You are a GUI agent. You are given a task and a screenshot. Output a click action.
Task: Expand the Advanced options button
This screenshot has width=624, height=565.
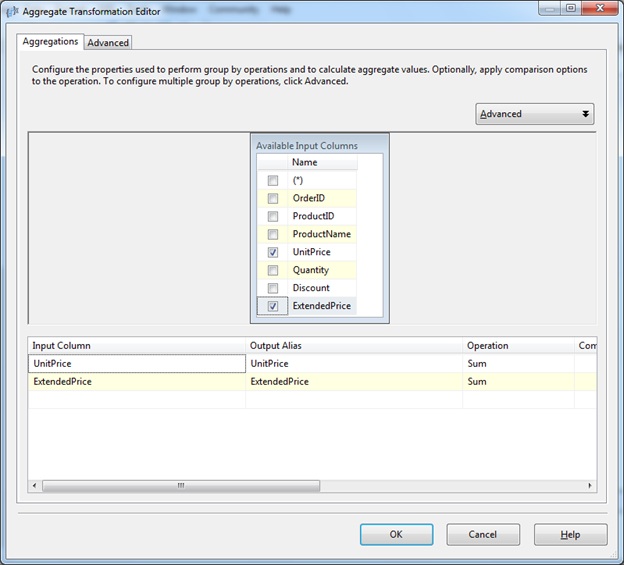click(534, 114)
